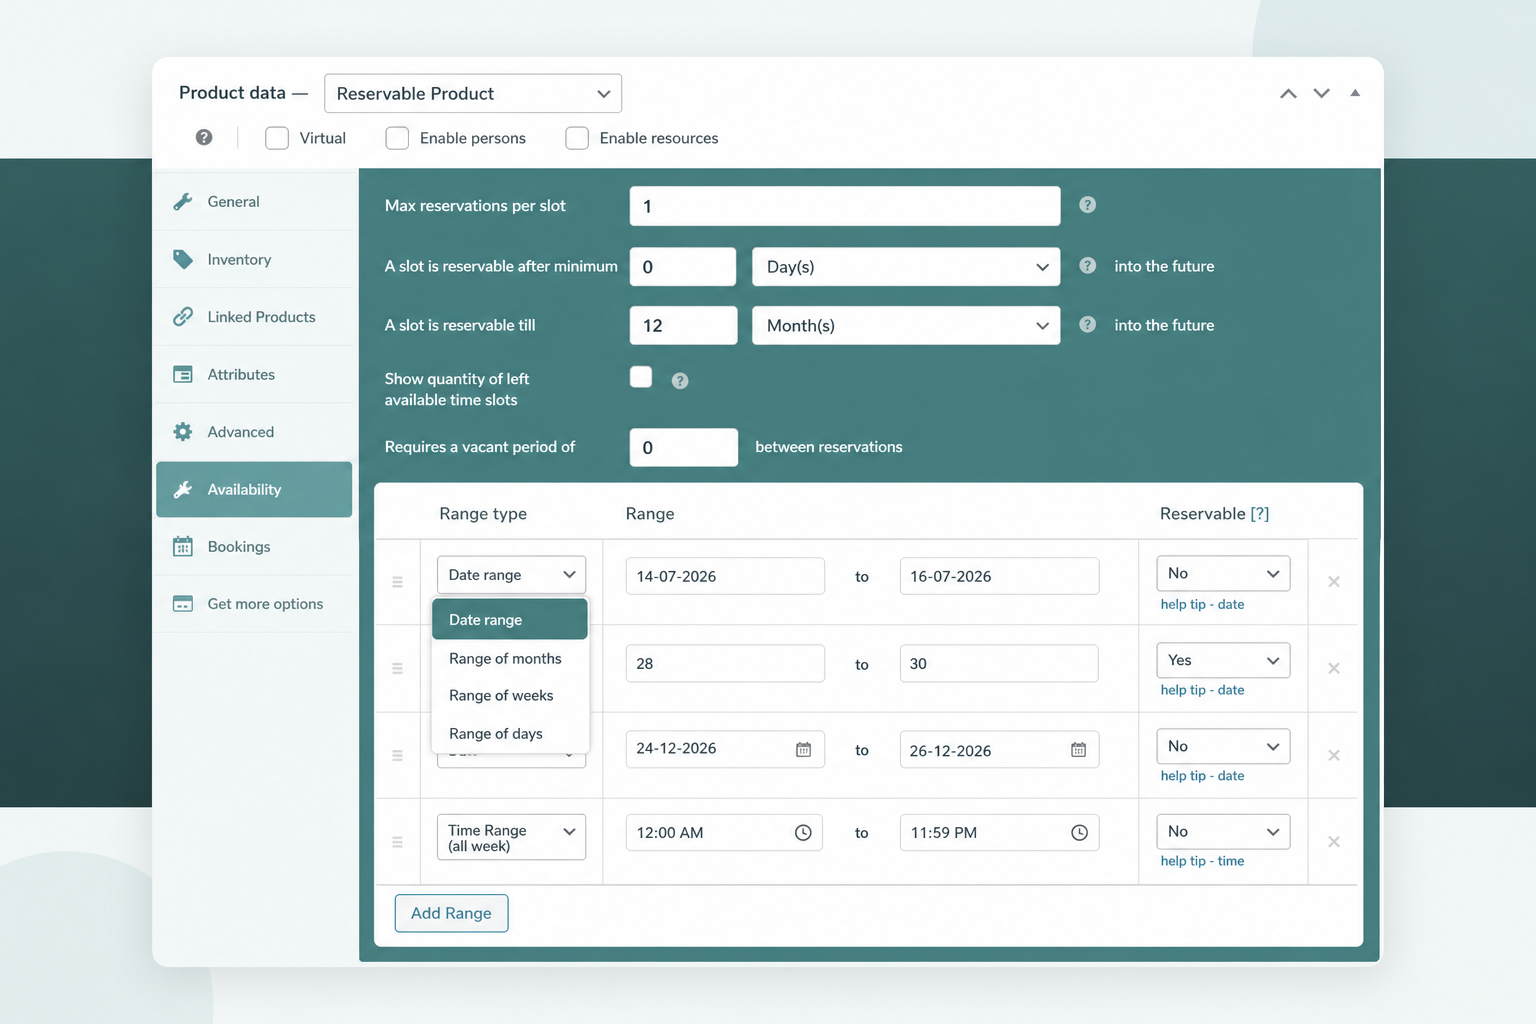Click help icon next to Month(s) dropdown

1088,325
